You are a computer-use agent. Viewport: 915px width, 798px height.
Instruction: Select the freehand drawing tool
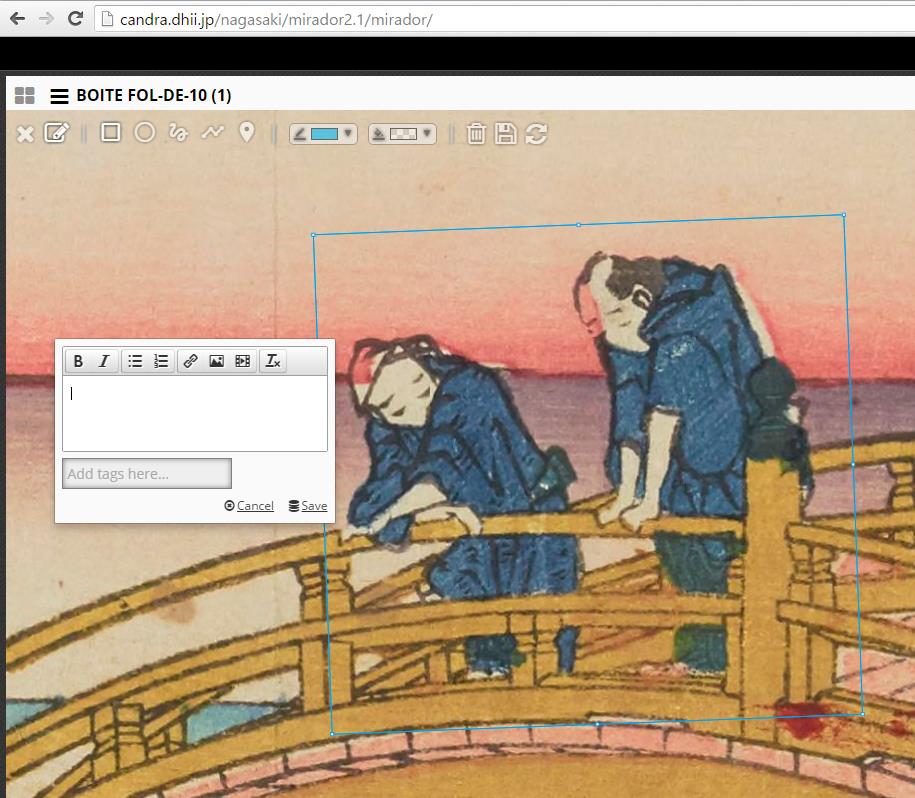pos(178,132)
